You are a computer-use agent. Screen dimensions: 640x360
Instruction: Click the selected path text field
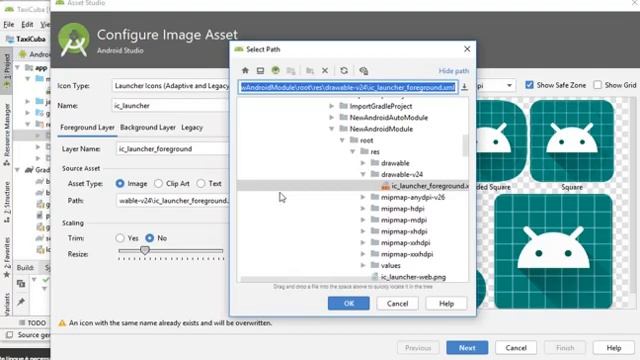[x=348, y=87]
